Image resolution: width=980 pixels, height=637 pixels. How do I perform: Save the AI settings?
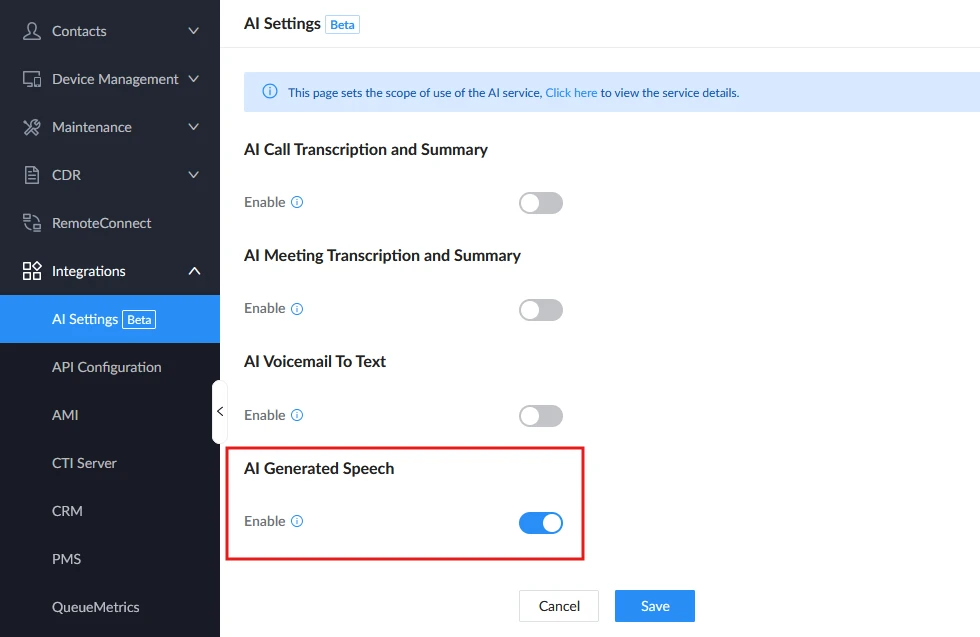[x=654, y=606]
